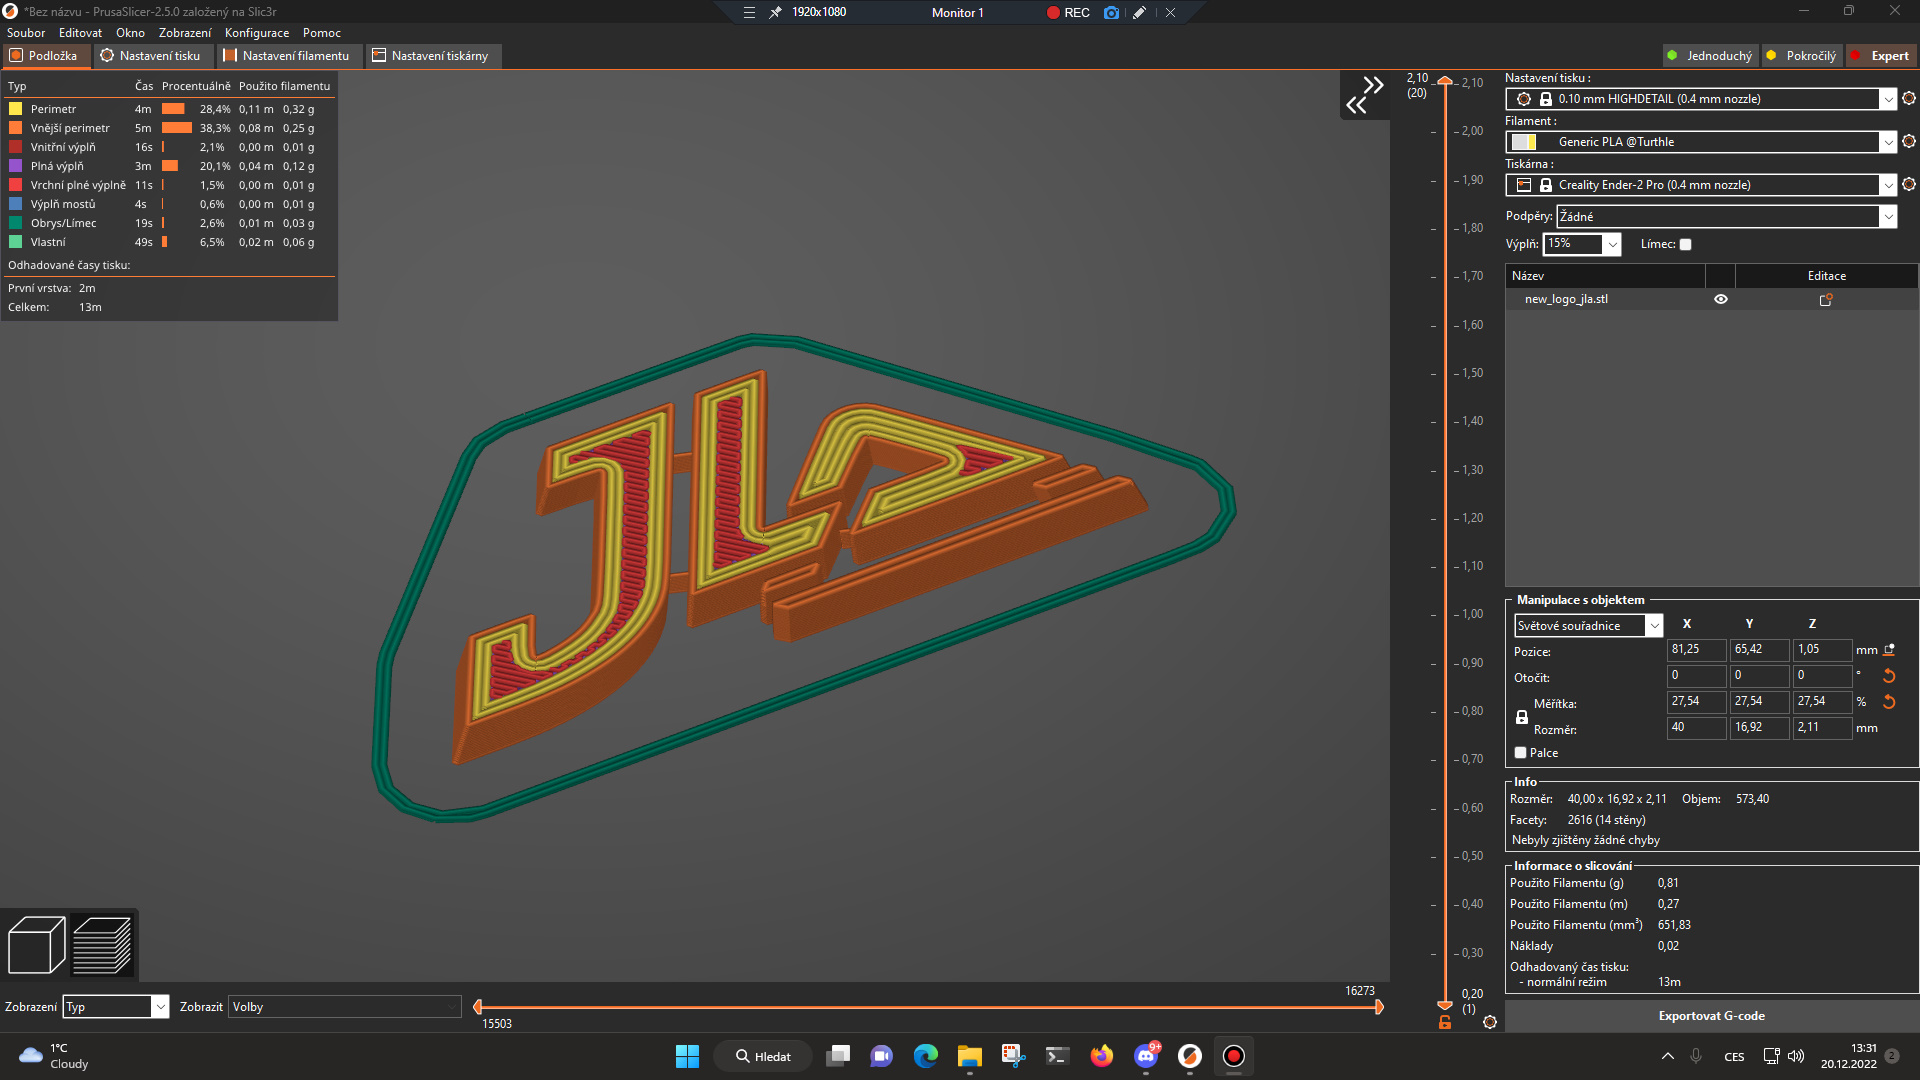Click the edit icon for new_logo_jla.stl in Editace column
This screenshot has width=1920, height=1080.
(1826, 298)
